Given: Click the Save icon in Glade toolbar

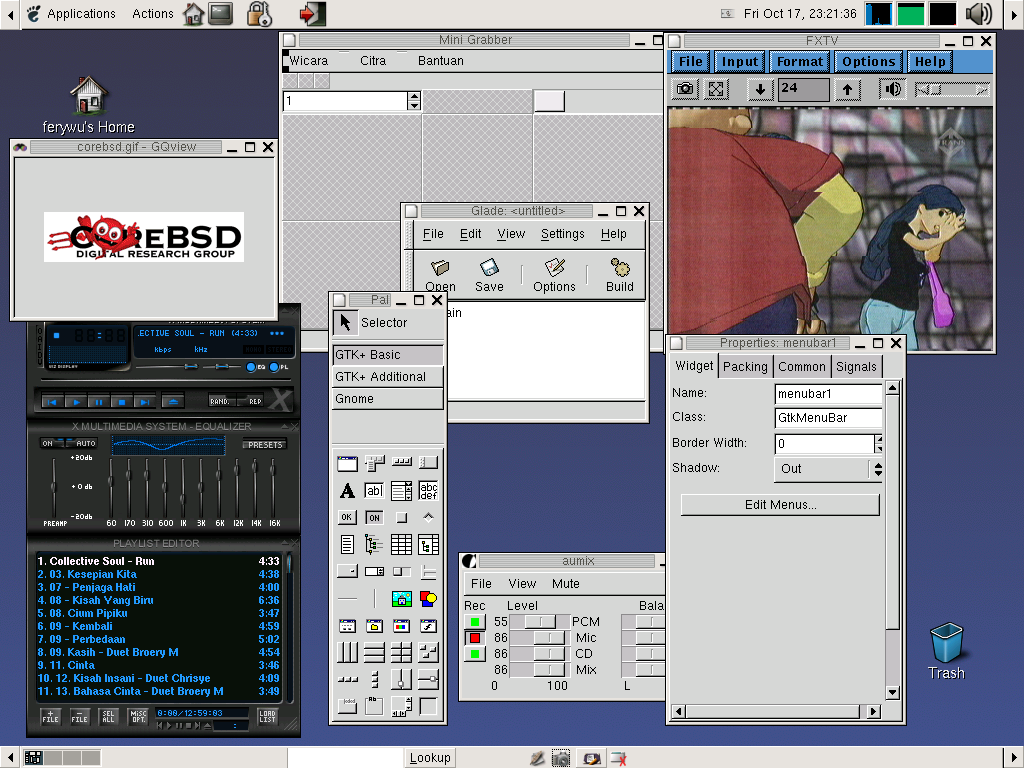Looking at the screenshot, I should [489, 275].
